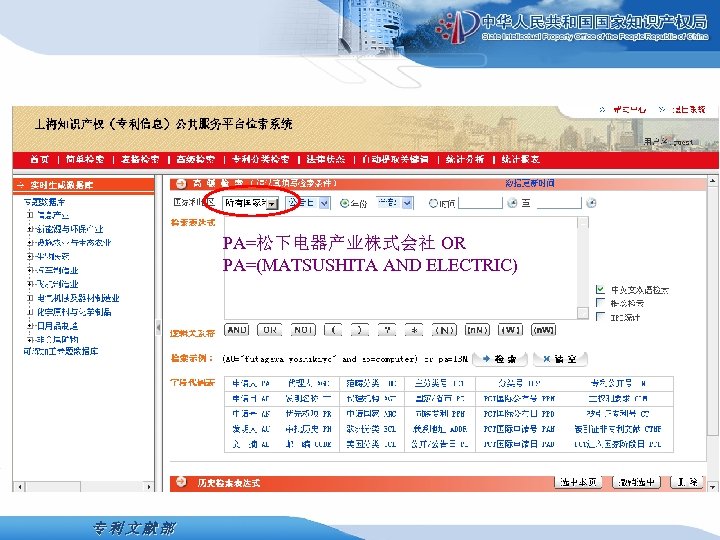Click in the search expression text area
This screenshot has height=540, width=720.
400,268
